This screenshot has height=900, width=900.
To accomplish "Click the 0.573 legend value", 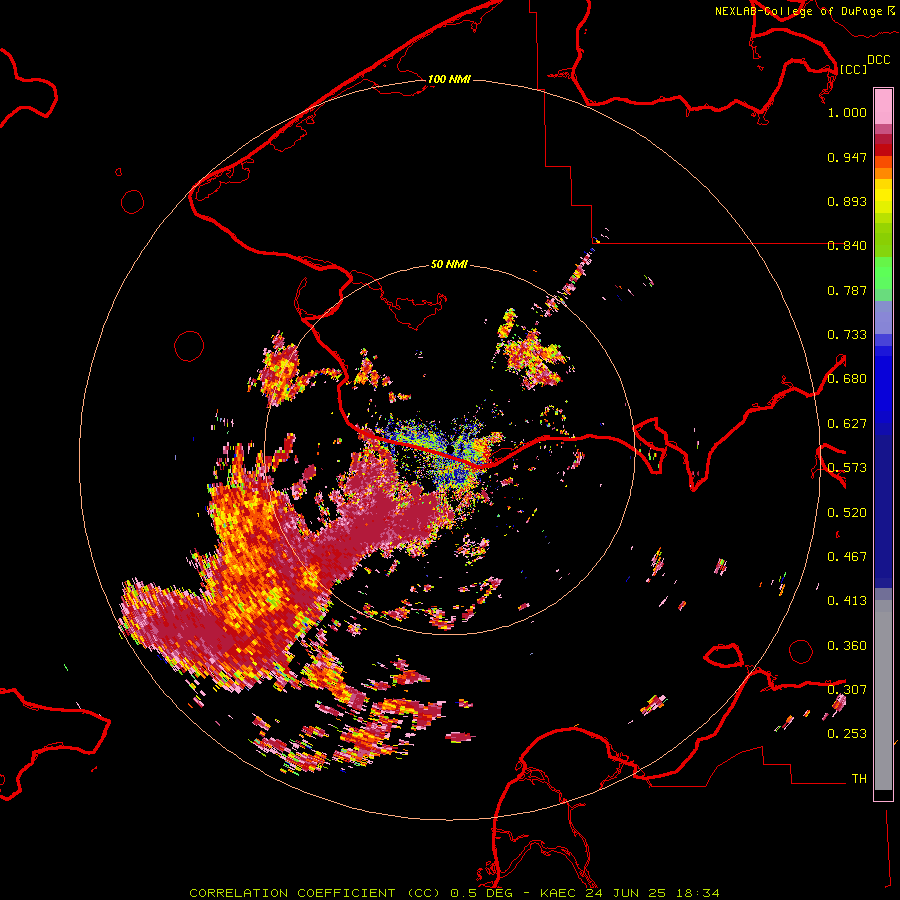I will [x=847, y=468].
